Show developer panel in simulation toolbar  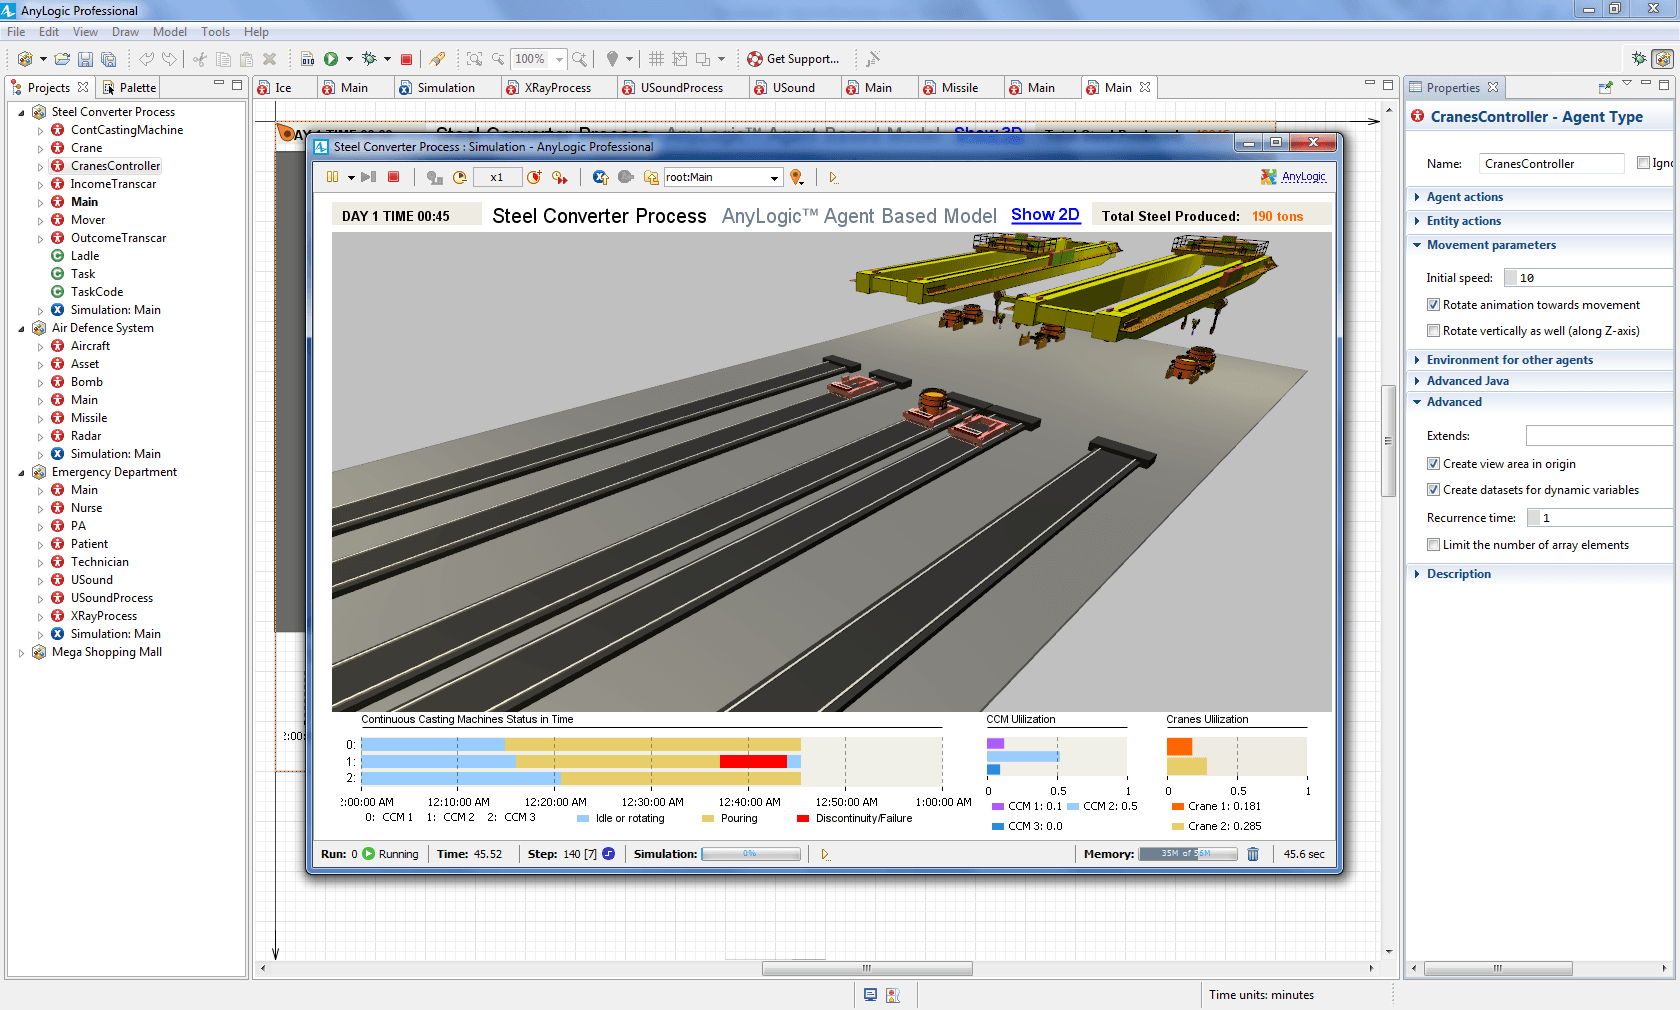(833, 177)
